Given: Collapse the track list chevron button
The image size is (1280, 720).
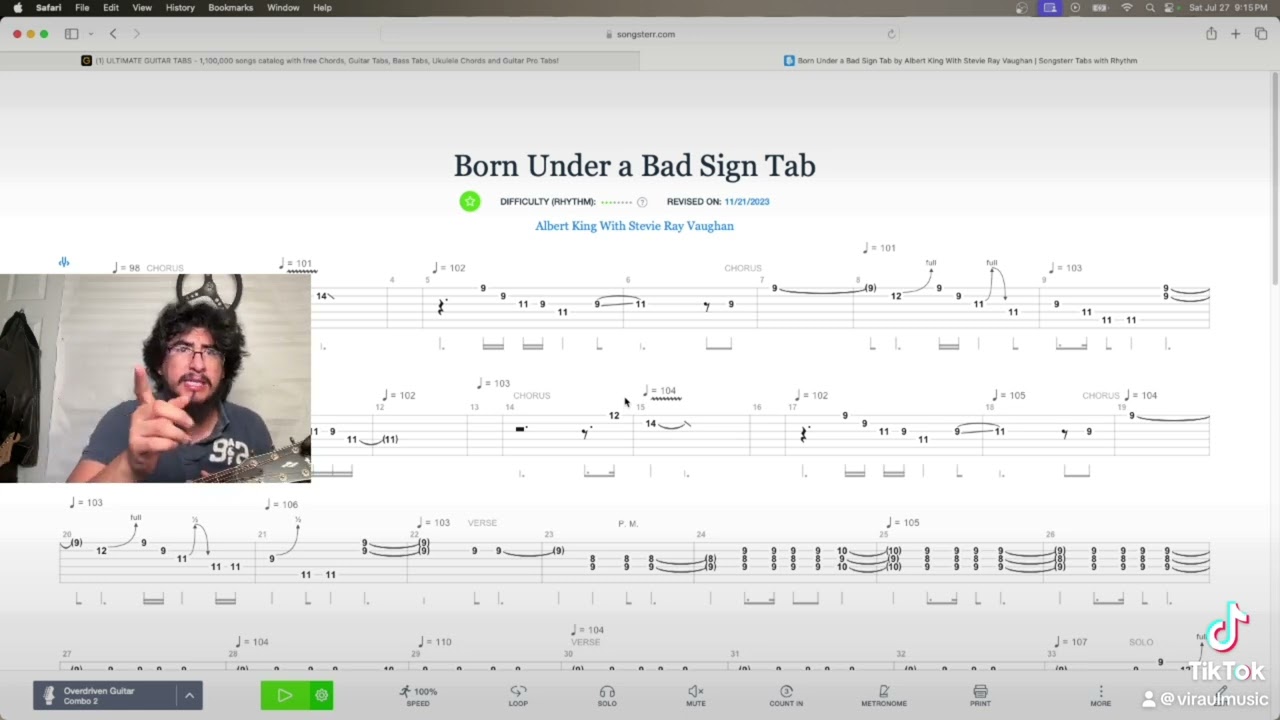Looking at the screenshot, I should pos(189,695).
